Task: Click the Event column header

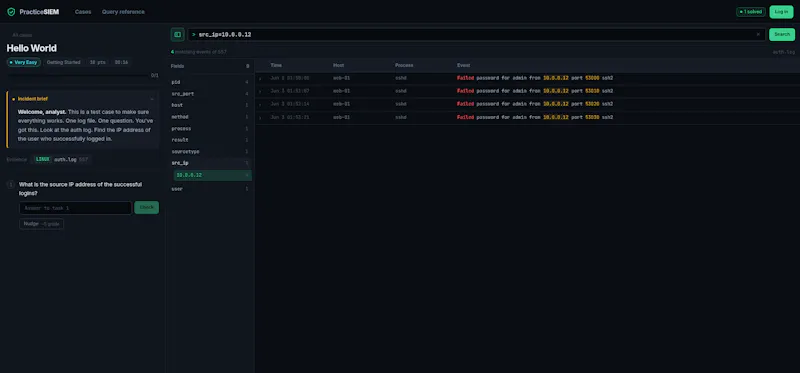Action: click(x=464, y=65)
